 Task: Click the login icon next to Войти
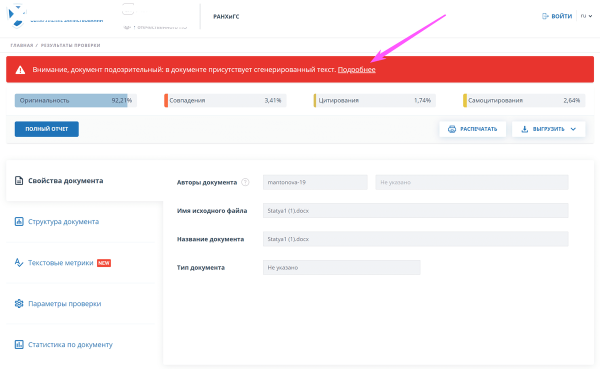pyautogui.click(x=545, y=16)
